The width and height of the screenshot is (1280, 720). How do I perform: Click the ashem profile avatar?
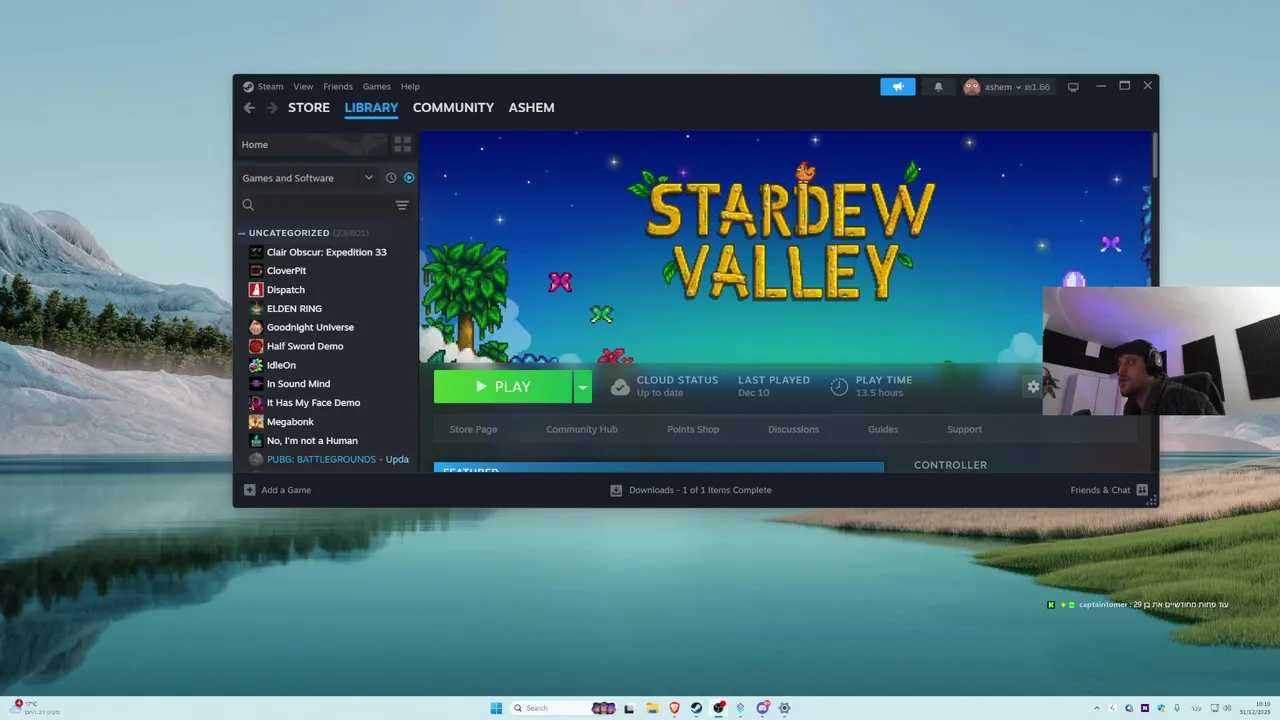click(x=971, y=87)
